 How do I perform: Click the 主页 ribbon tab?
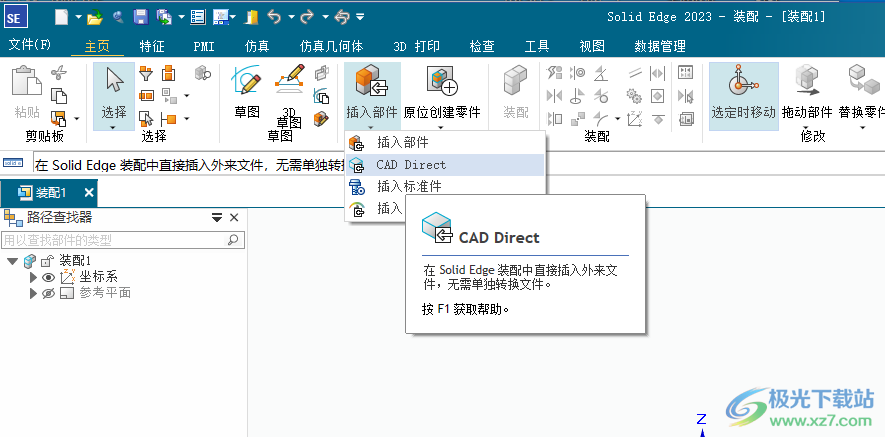pos(97,46)
